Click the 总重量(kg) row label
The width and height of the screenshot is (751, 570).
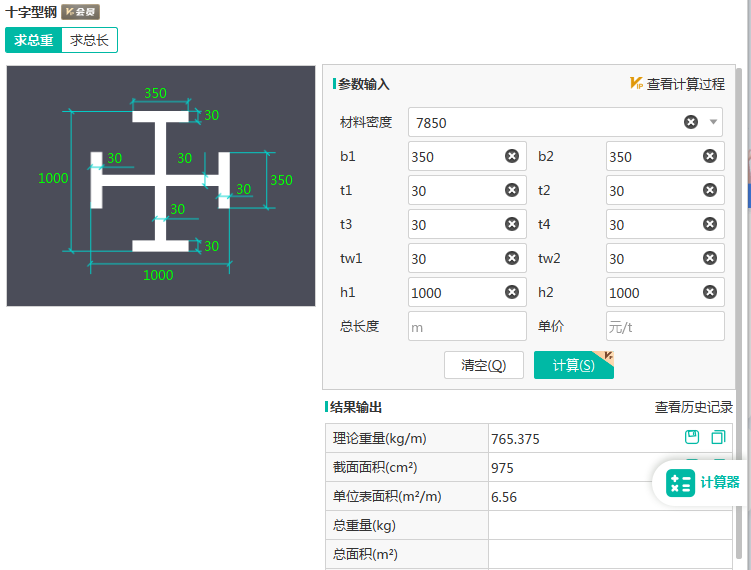pos(364,525)
